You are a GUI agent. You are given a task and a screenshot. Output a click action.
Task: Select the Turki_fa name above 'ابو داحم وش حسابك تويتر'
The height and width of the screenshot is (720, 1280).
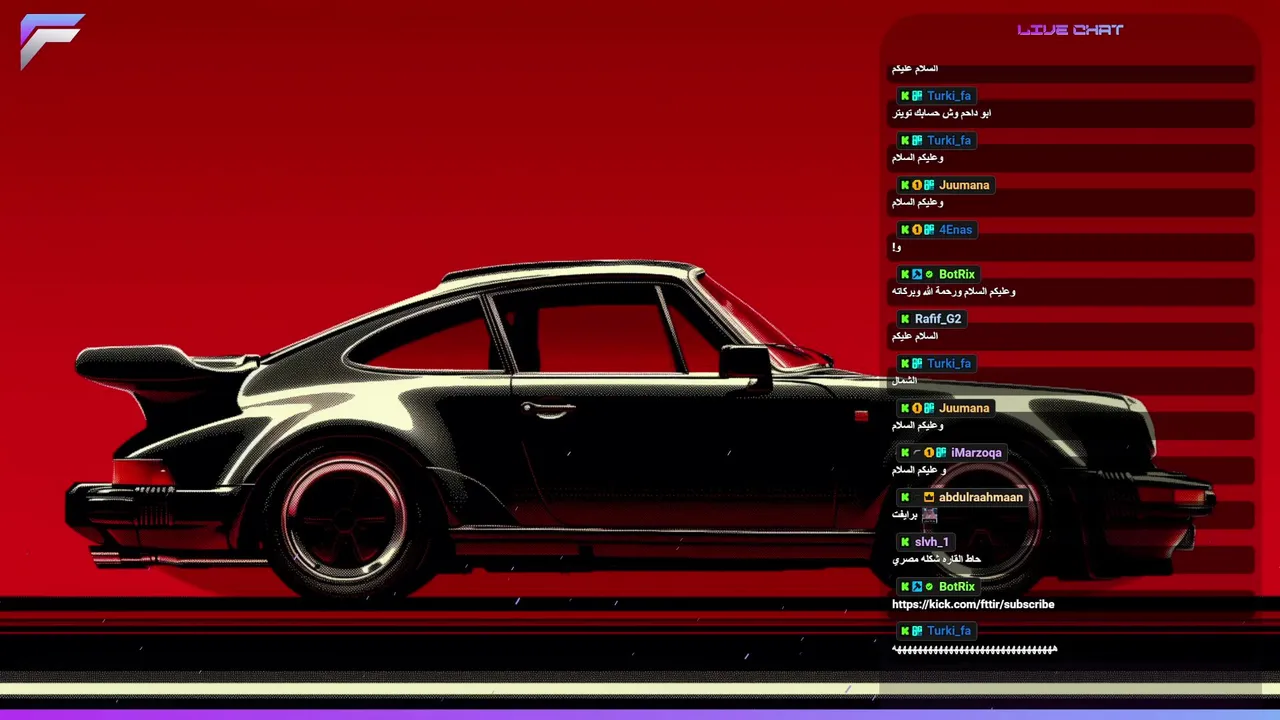tap(949, 96)
